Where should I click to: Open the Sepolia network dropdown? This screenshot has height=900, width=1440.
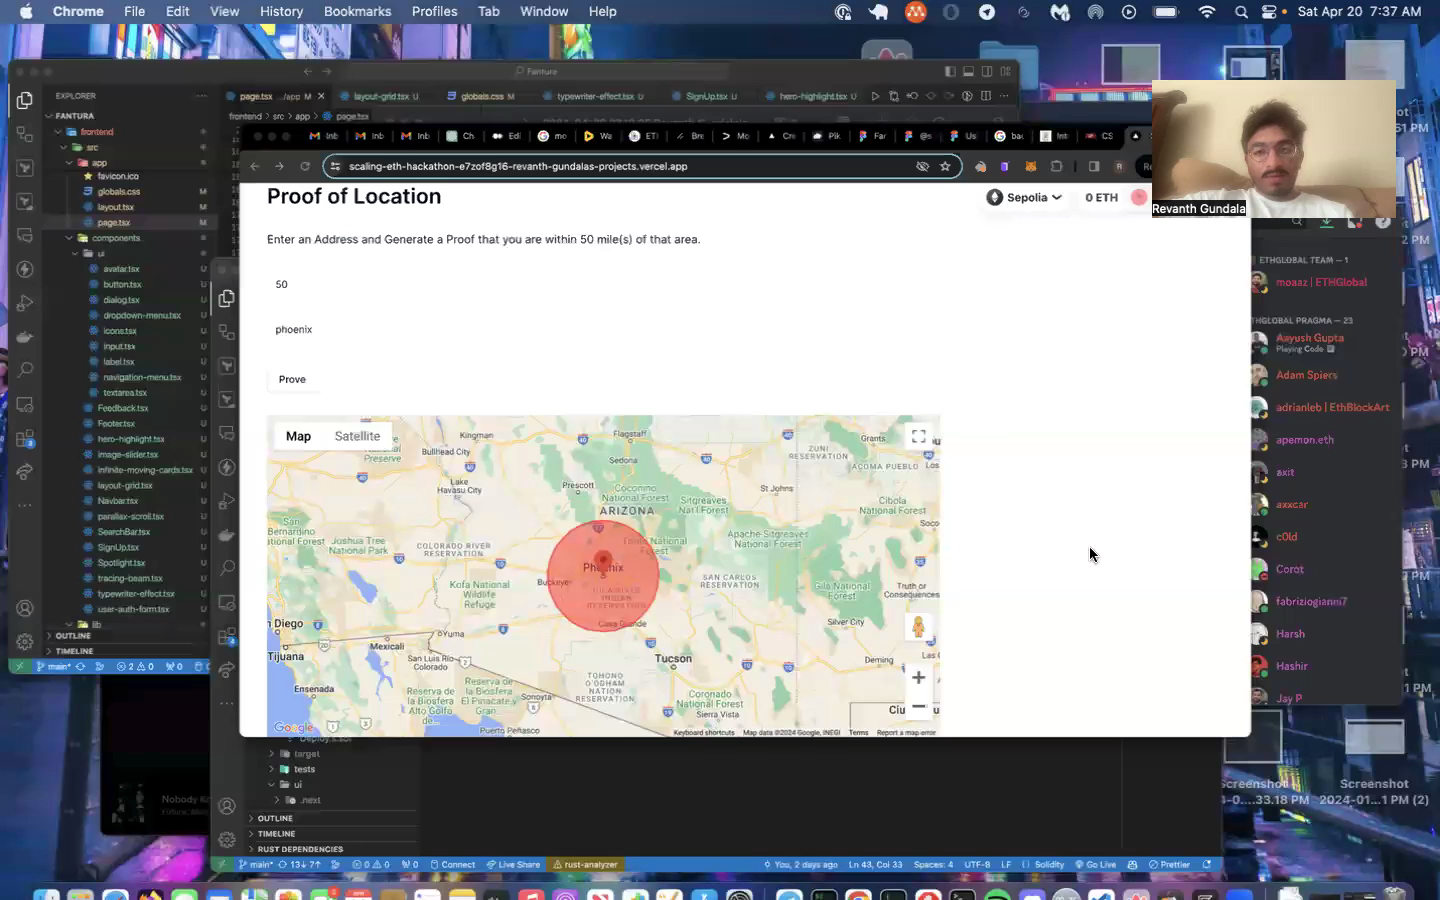point(1023,198)
